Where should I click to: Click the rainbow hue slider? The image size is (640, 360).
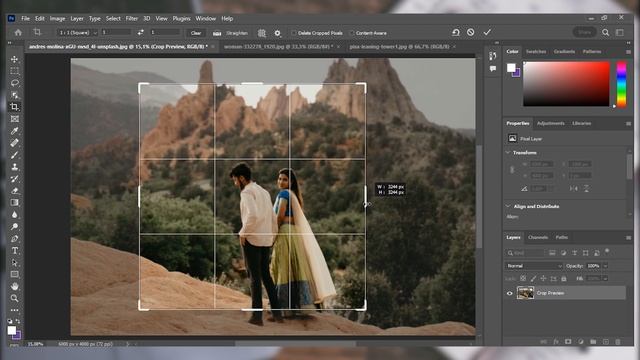621,84
